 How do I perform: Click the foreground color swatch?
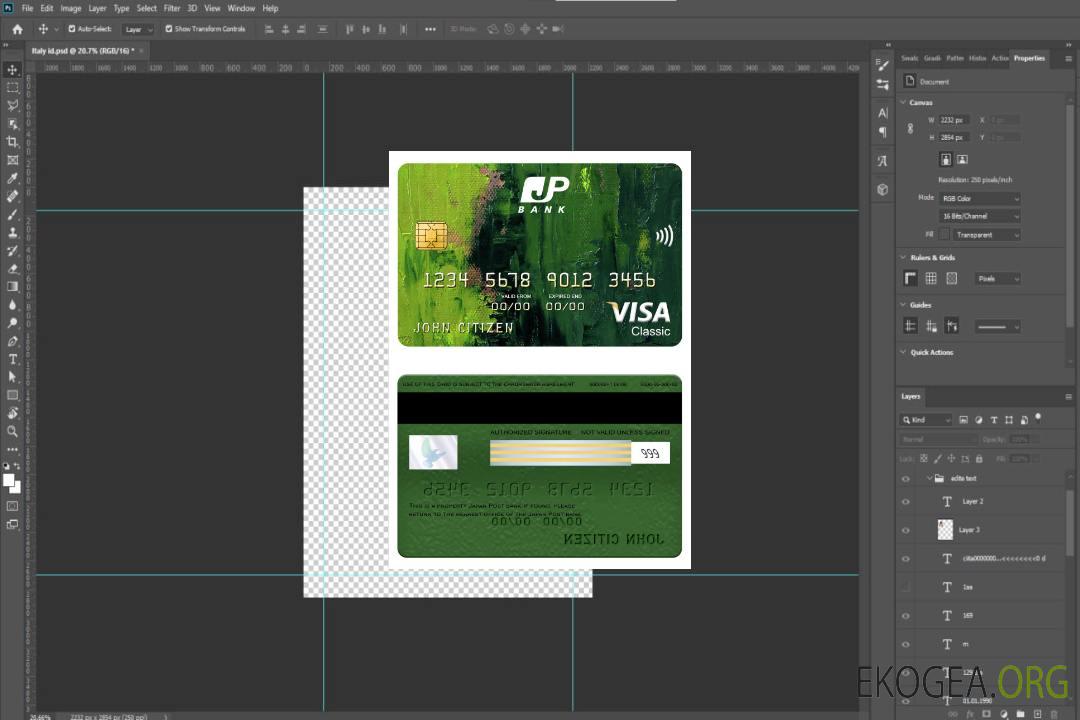click(x=8, y=480)
